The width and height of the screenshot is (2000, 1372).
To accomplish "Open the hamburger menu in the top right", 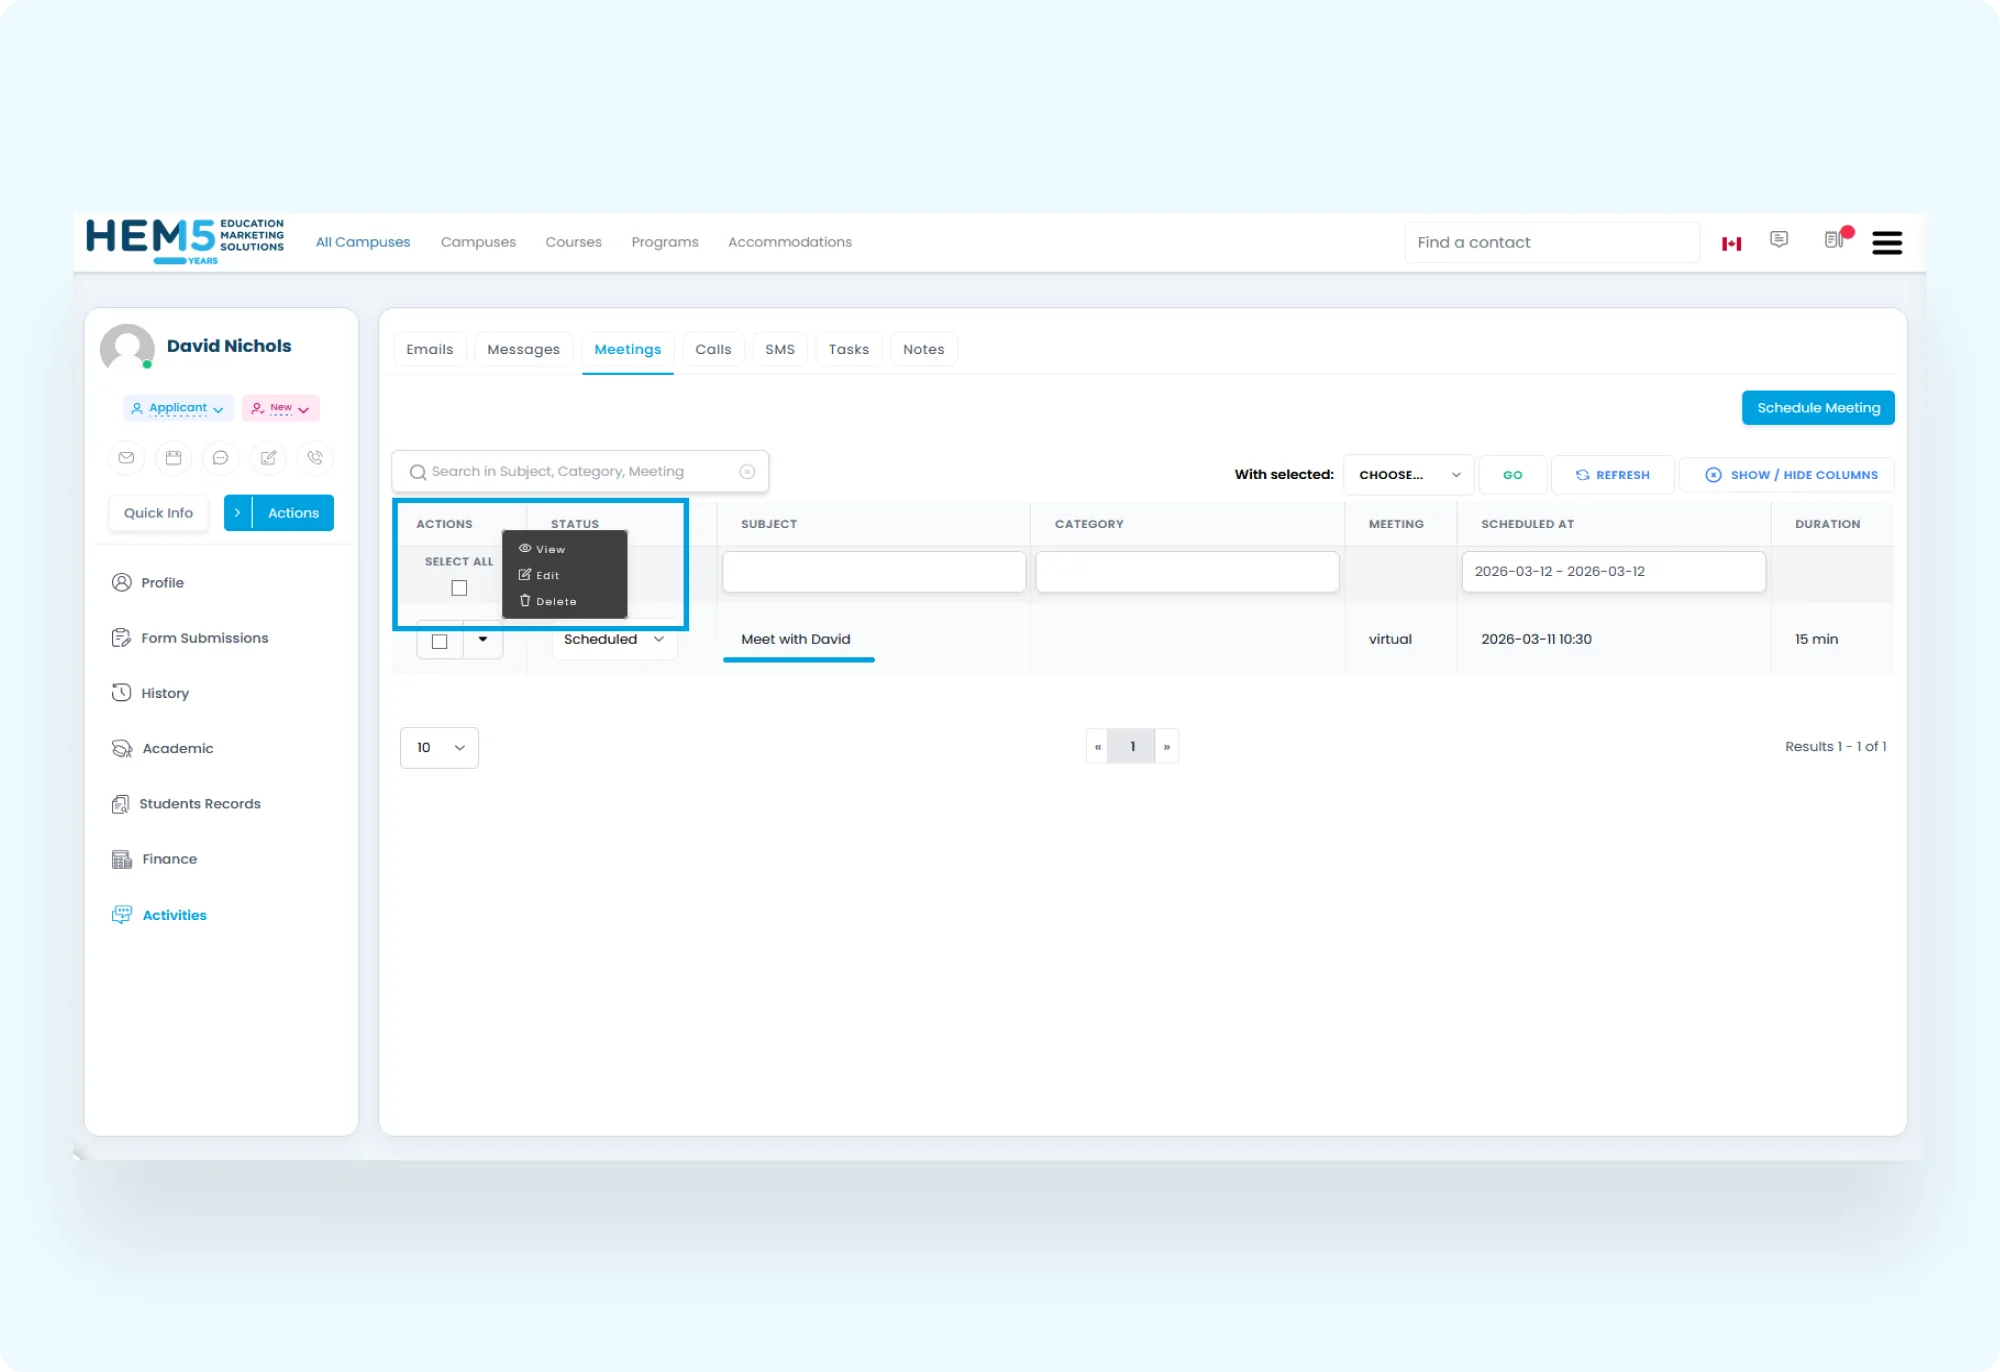I will (1888, 242).
